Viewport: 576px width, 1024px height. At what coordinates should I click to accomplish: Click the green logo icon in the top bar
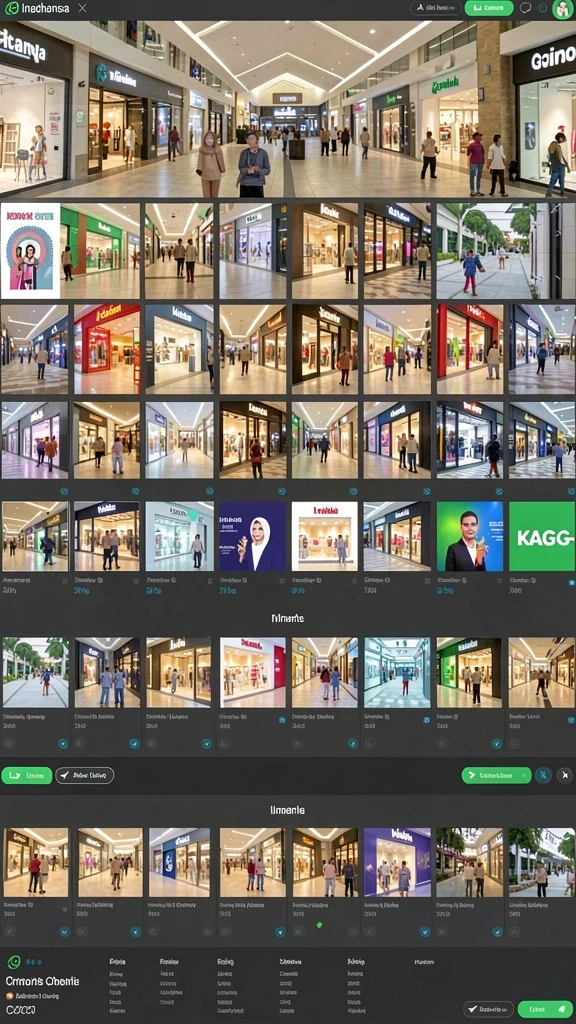(x=10, y=8)
